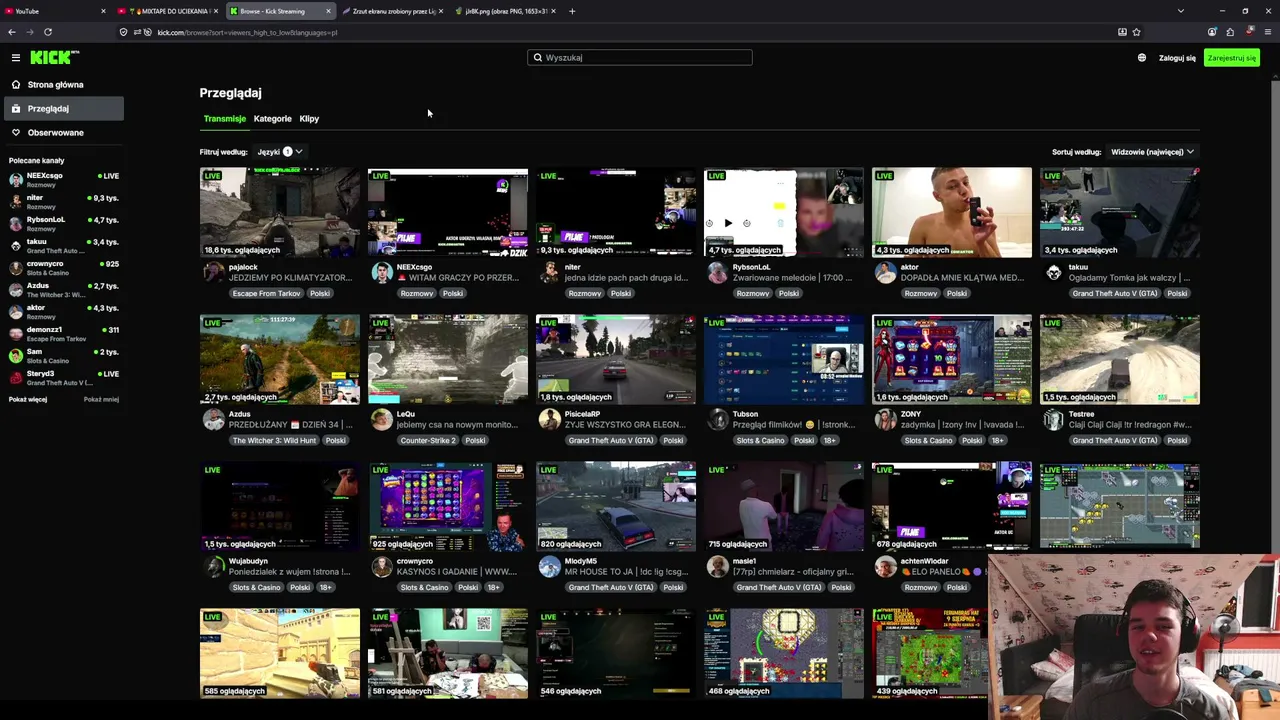
Task: Open the Firefox application menu
Action: click(1267, 32)
